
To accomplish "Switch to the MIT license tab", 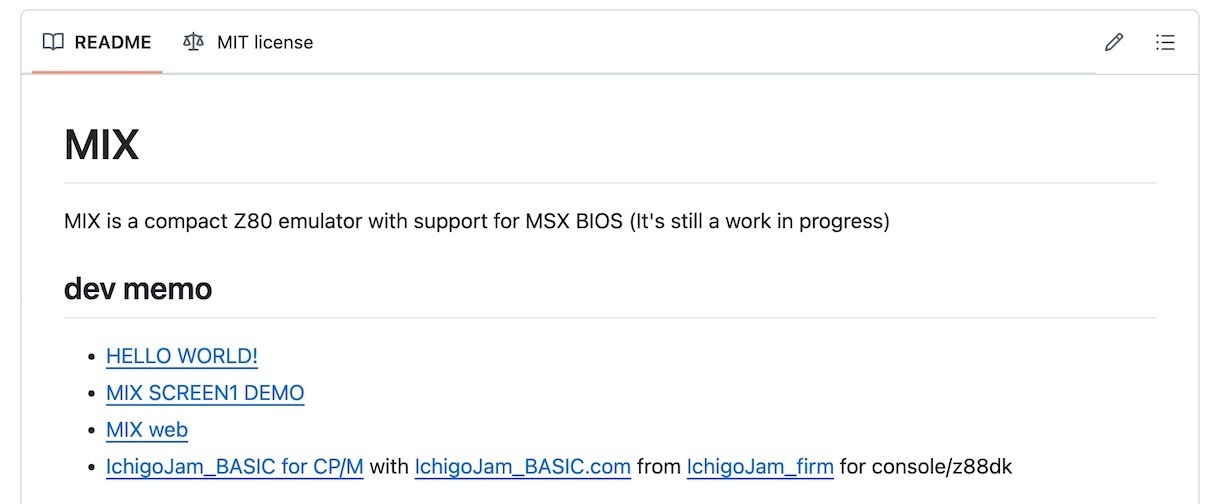I will point(248,42).
